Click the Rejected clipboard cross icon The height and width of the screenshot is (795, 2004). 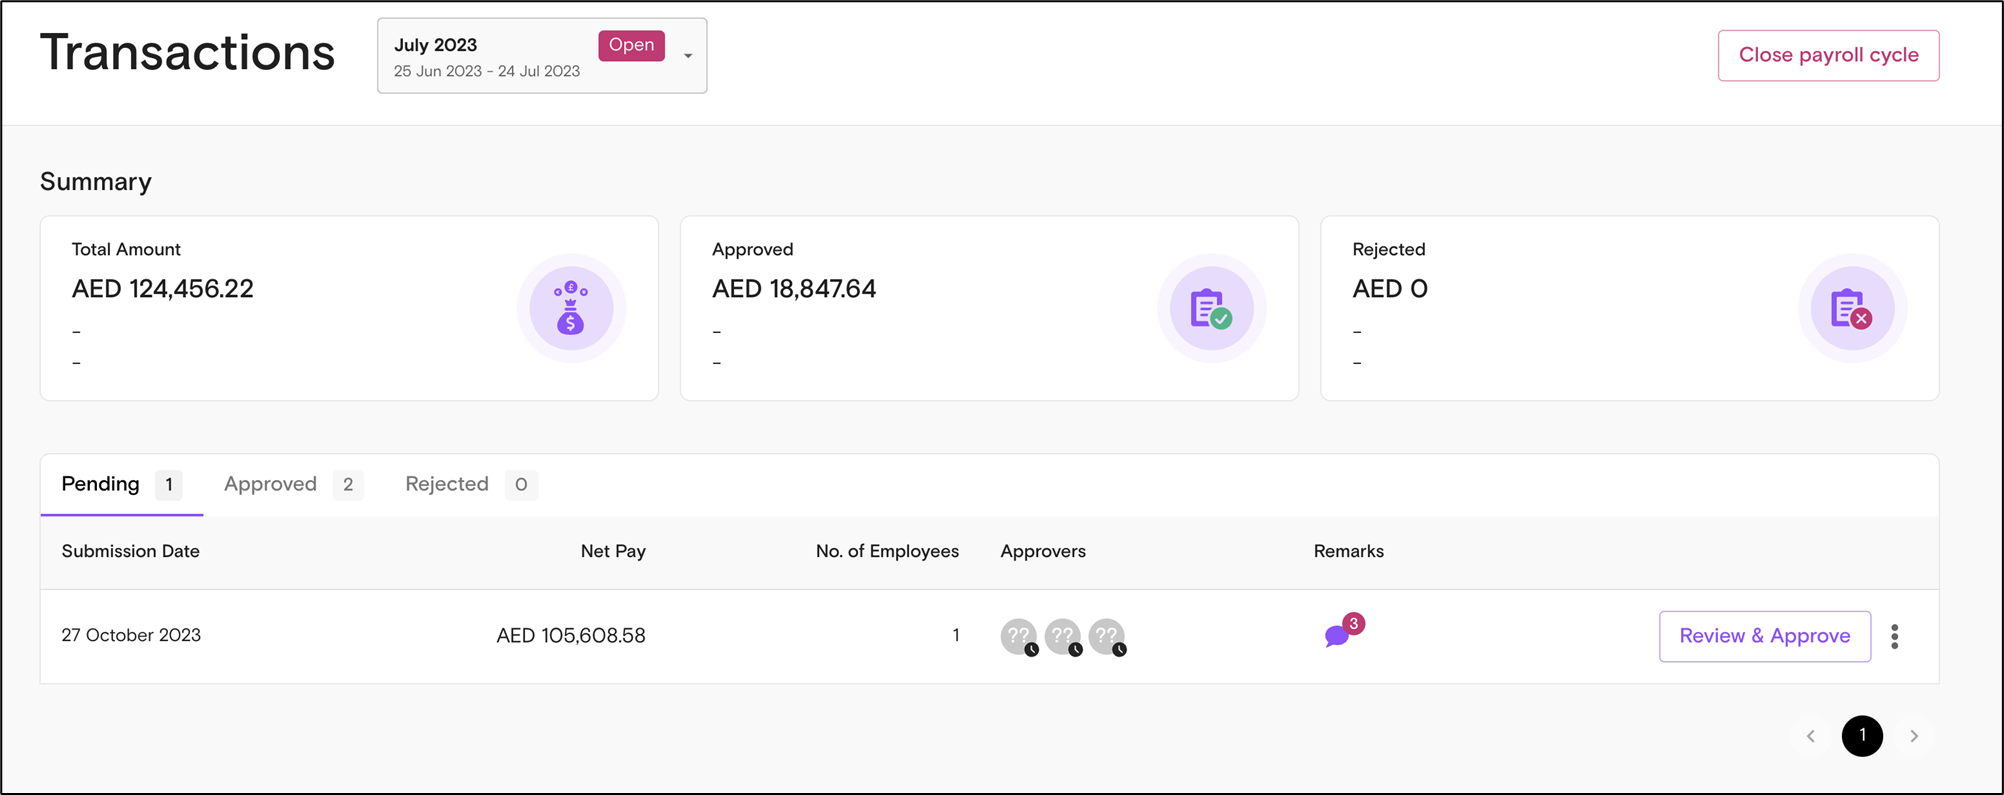click(x=1851, y=308)
